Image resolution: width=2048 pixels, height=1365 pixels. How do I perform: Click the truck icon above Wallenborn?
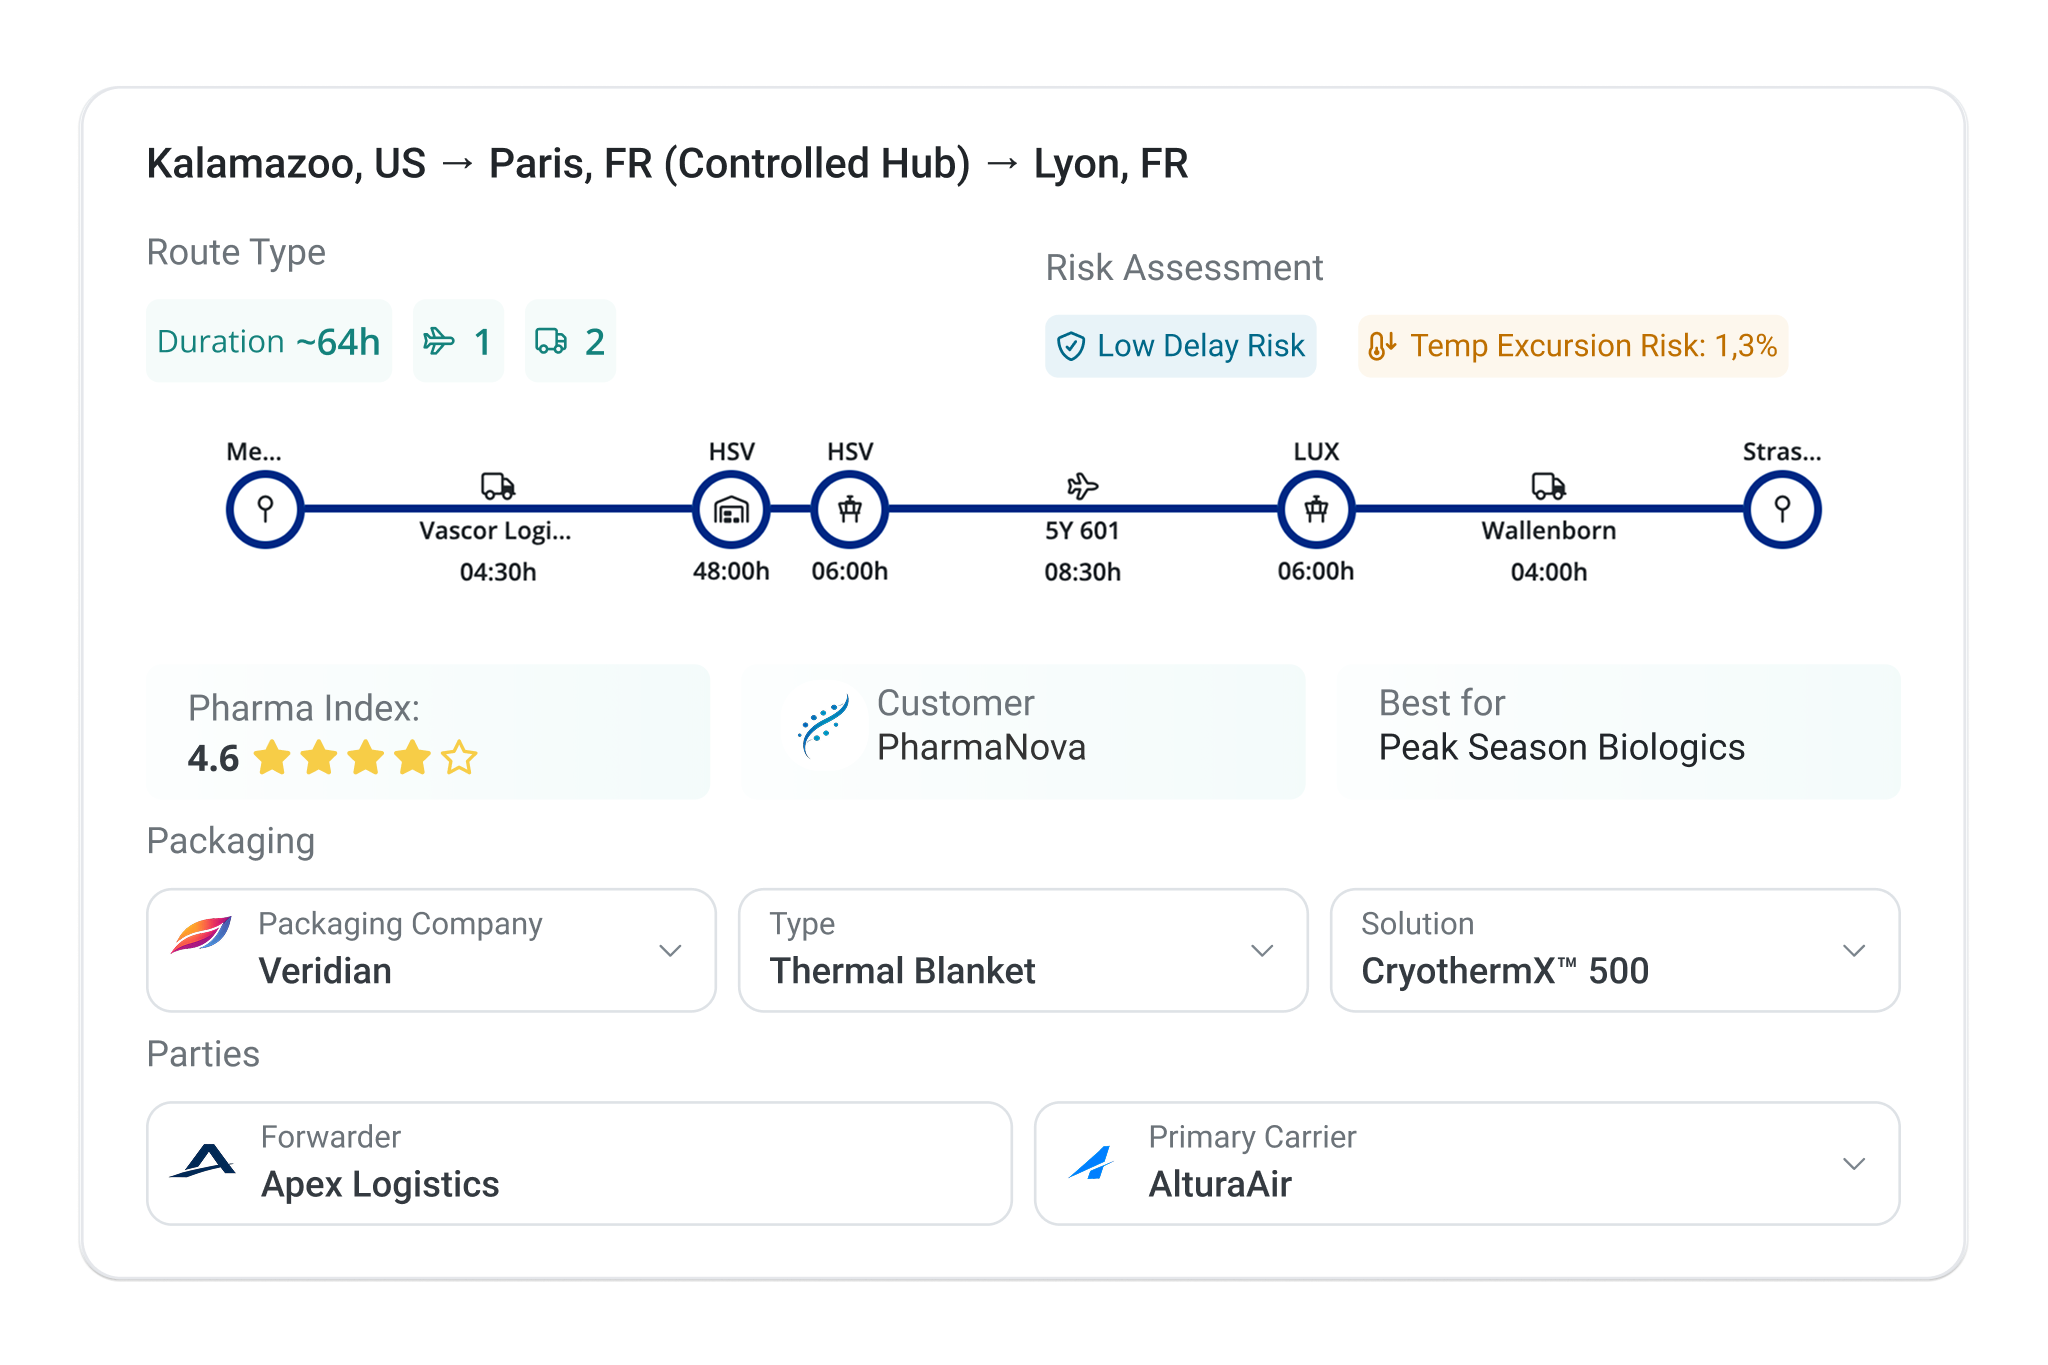1549,487
